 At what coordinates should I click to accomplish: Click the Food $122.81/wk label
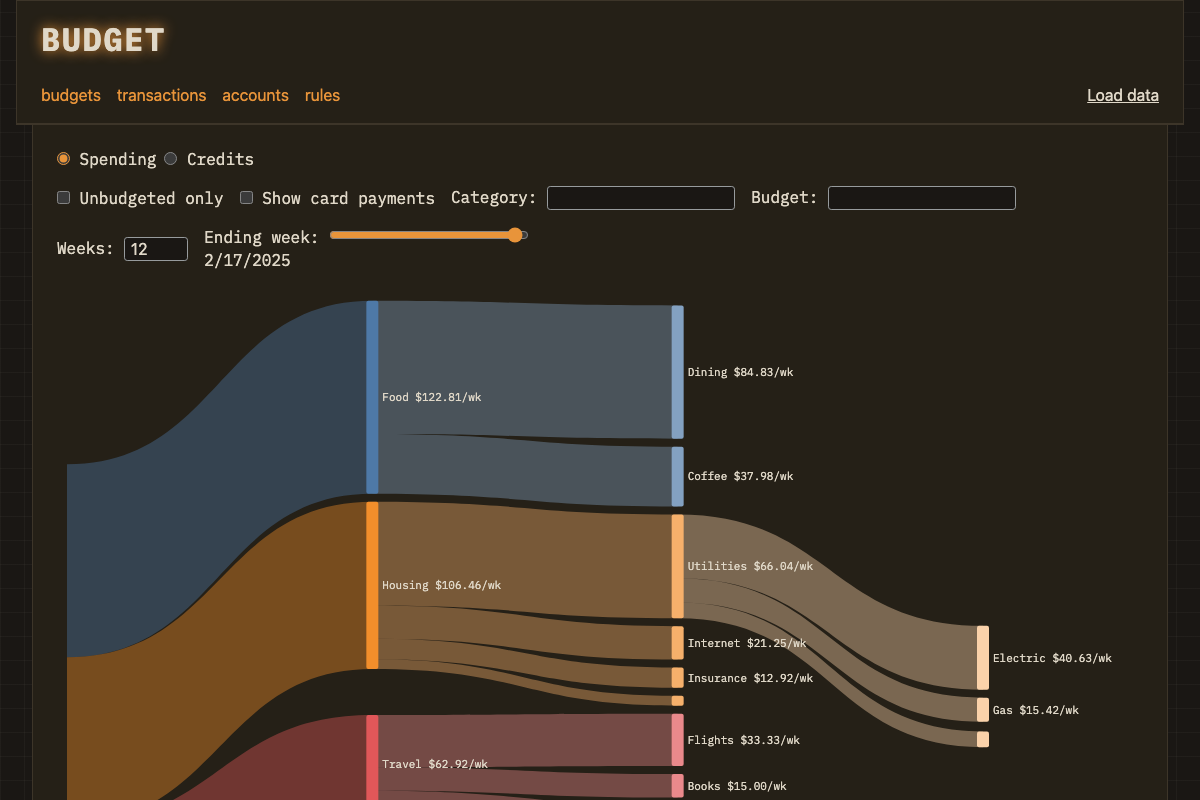click(x=432, y=397)
